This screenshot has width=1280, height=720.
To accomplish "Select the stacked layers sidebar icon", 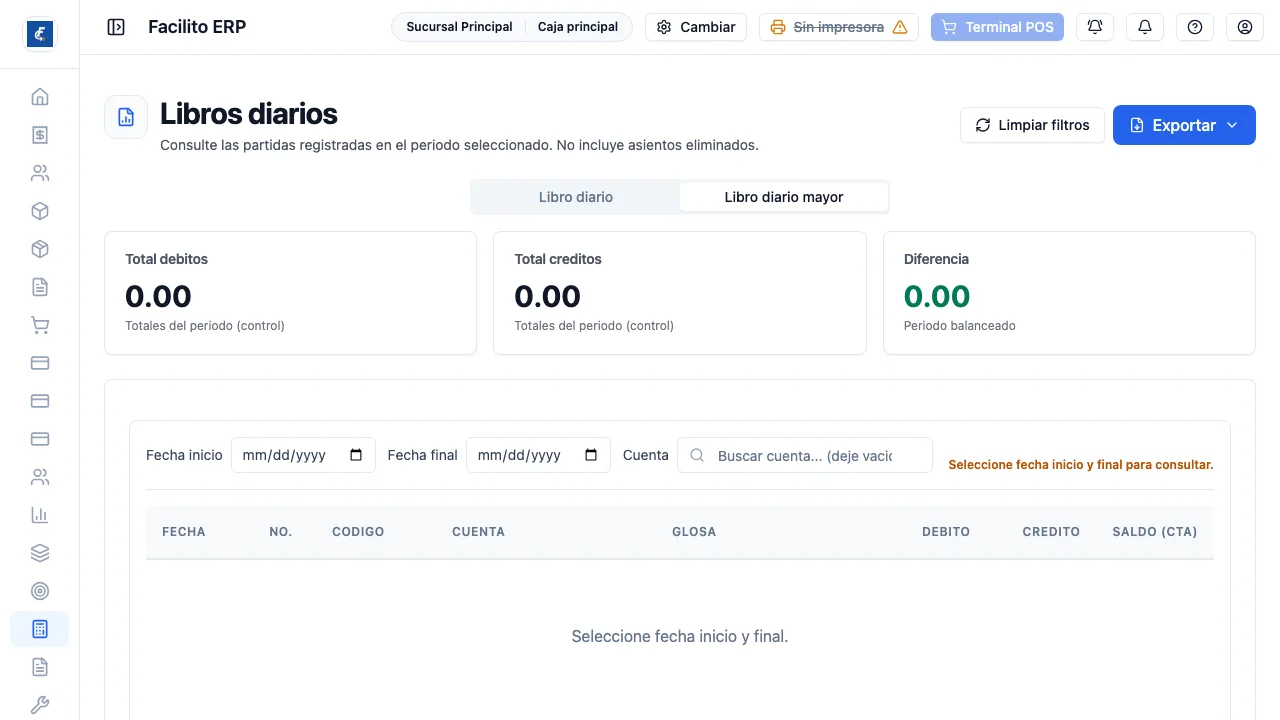I will [x=40, y=553].
